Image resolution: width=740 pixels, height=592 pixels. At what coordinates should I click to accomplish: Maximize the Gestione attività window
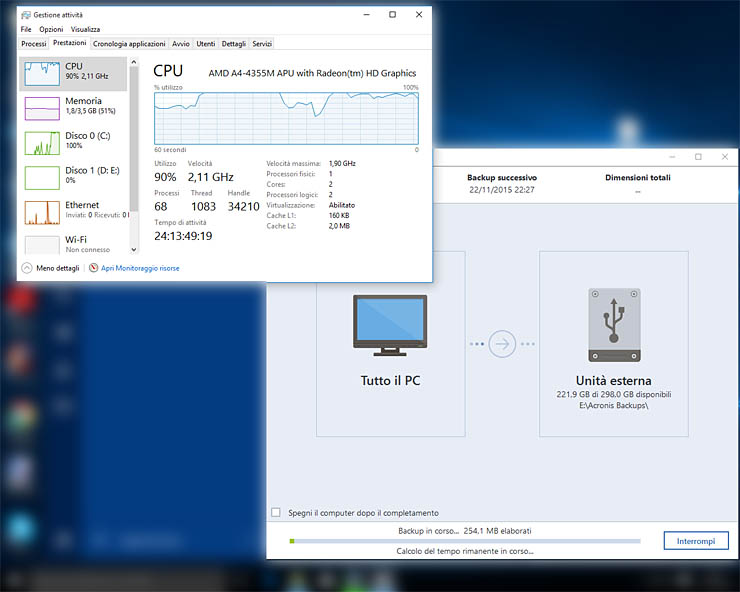[x=392, y=15]
